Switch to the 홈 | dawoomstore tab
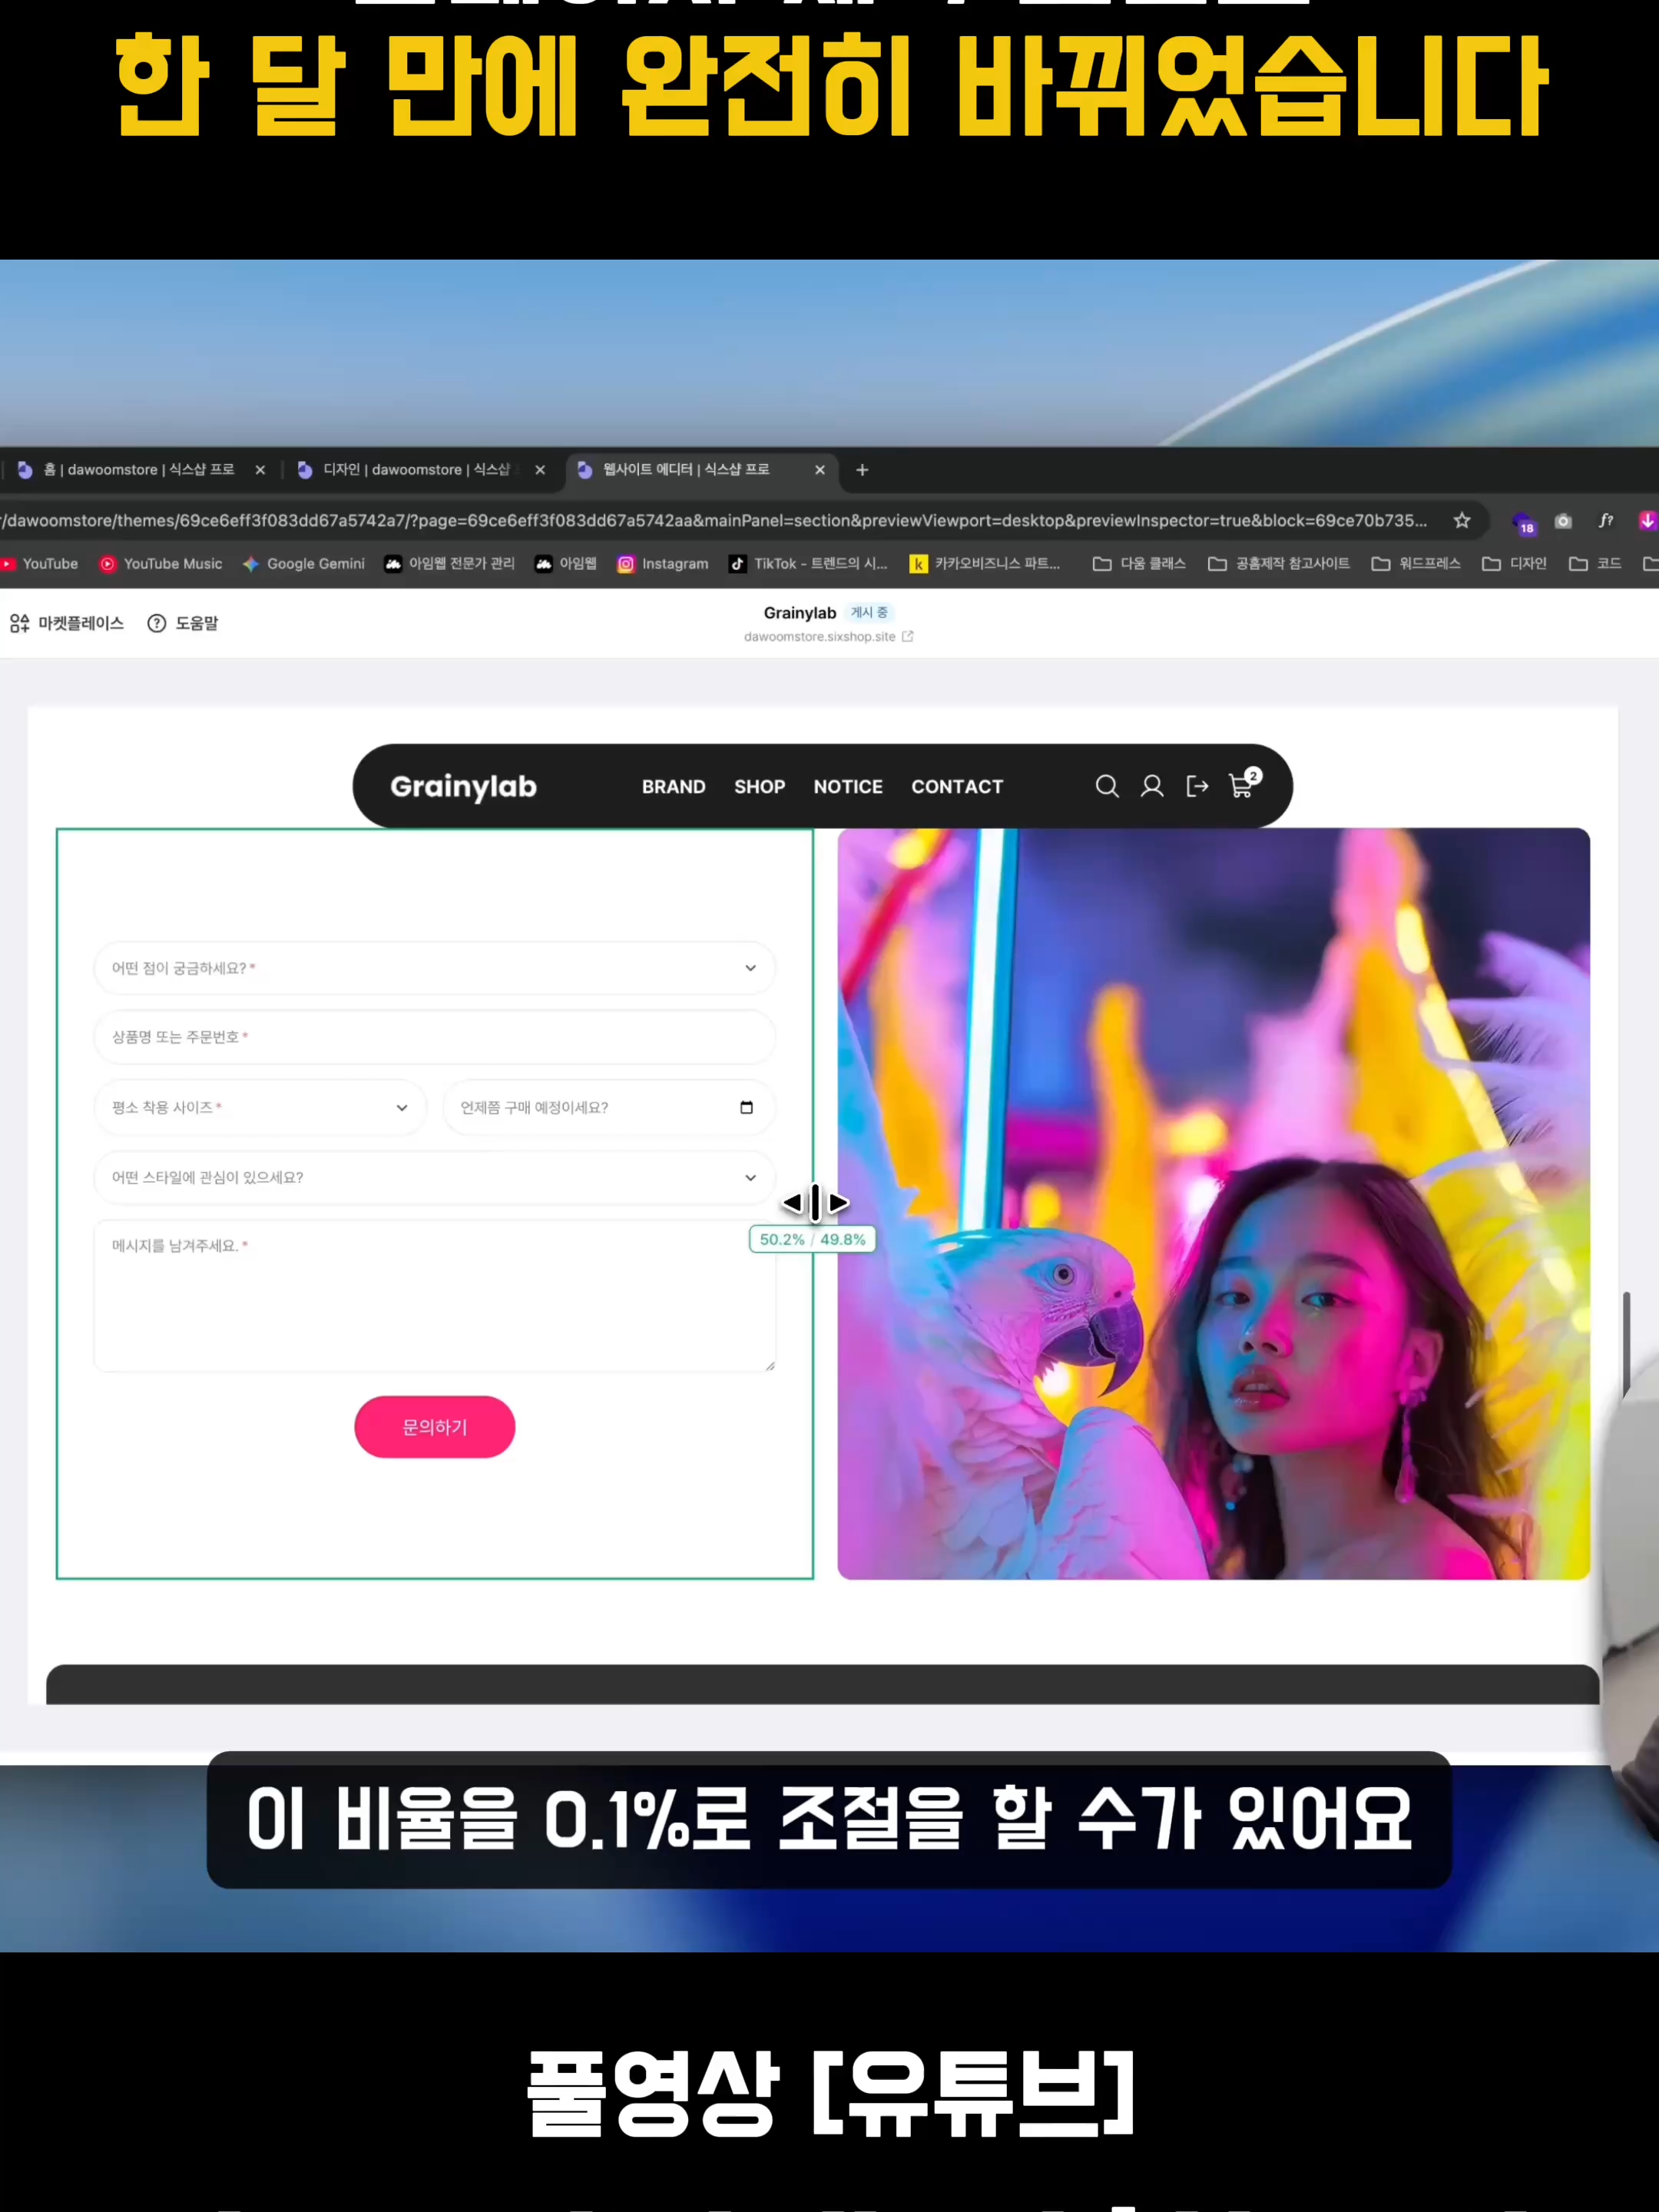Viewport: 1659px width, 2212px height. coord(140,470)
